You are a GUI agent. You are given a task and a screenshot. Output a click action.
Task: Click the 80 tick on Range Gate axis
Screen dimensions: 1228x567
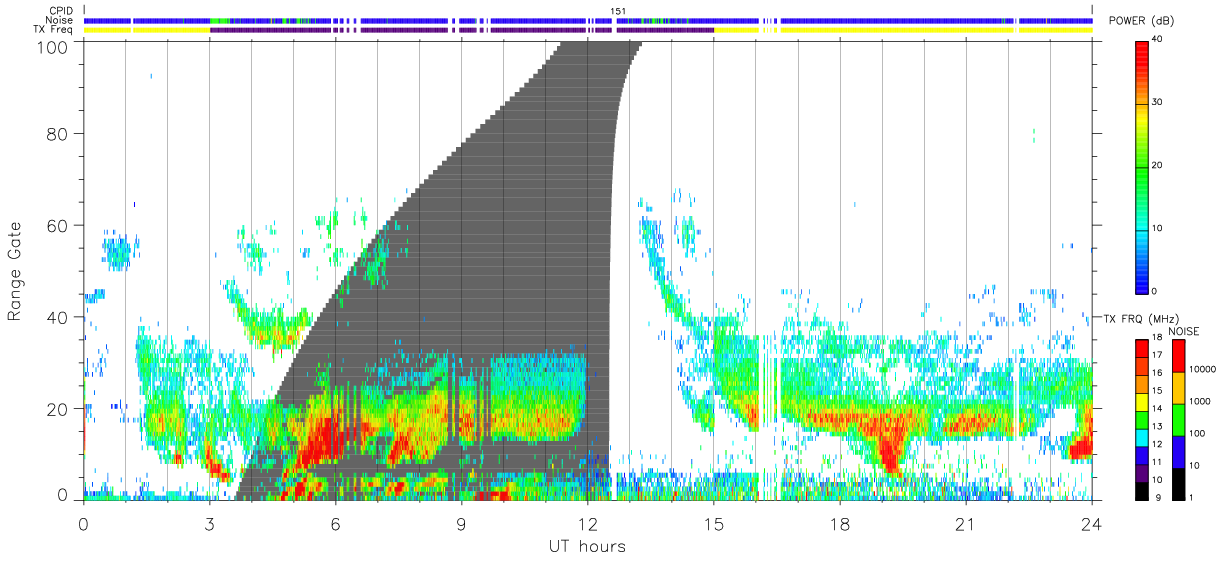(x=56, y=133)
